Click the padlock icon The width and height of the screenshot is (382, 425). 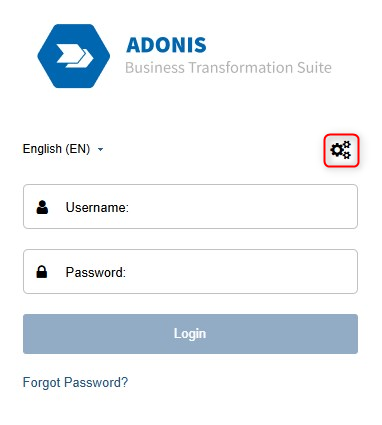pyautogui.click(x=42, y=272)
